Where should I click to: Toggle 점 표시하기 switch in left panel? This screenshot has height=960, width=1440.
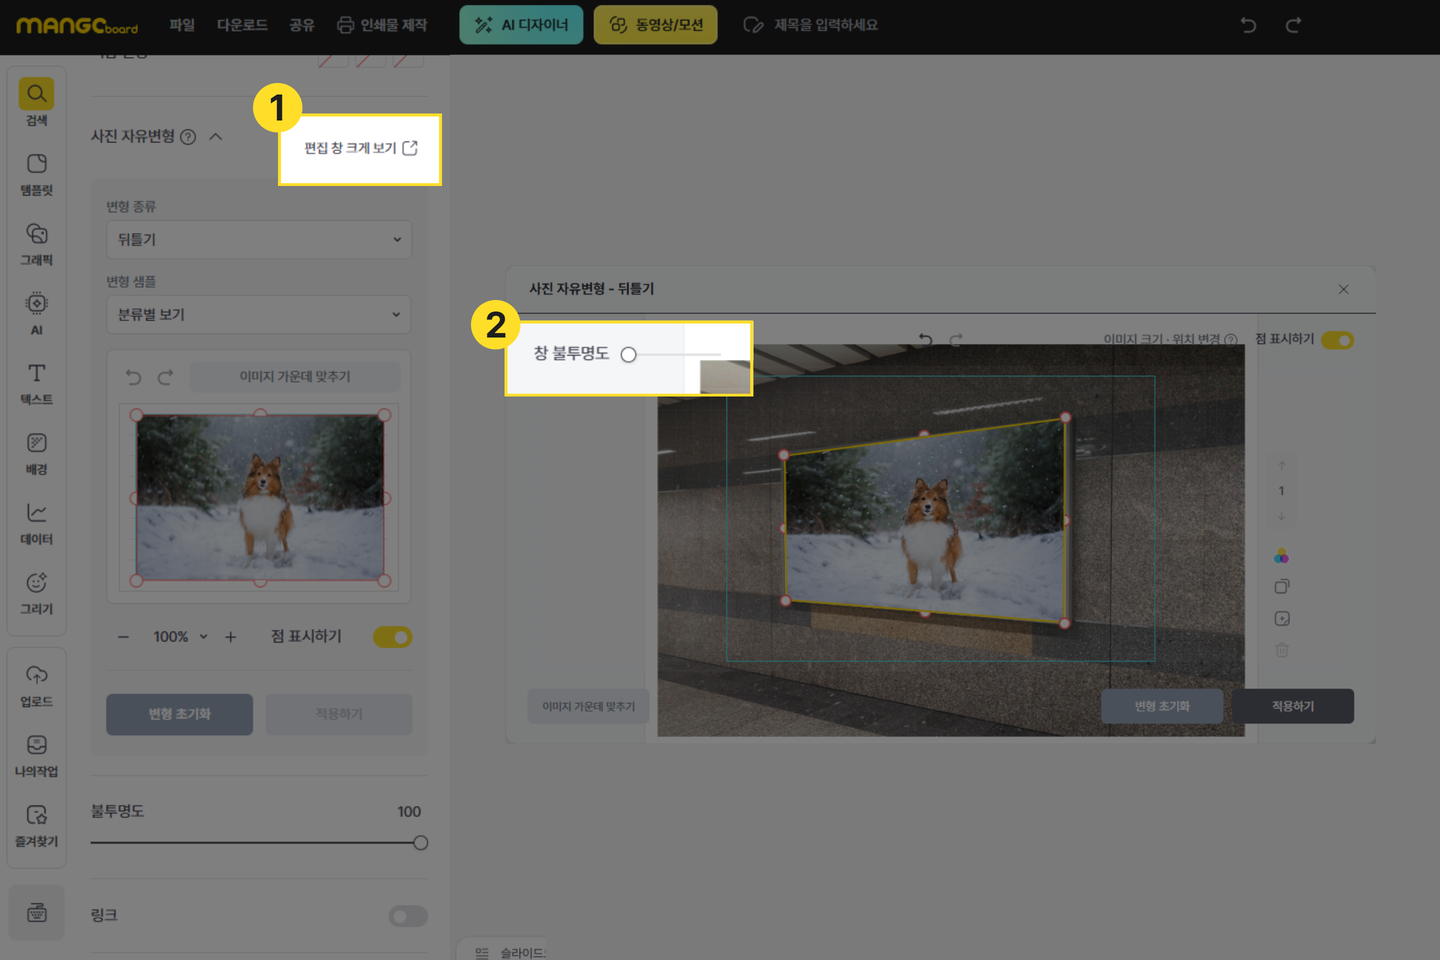click(x=392, y=637)
